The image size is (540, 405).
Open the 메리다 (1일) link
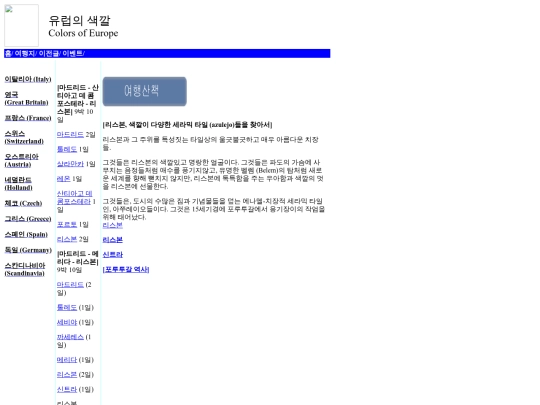[x=67, y=360]
